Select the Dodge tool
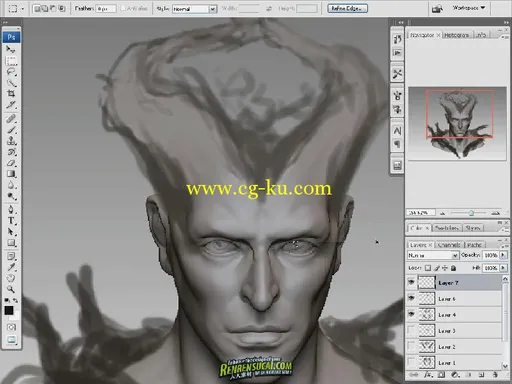 11,196
